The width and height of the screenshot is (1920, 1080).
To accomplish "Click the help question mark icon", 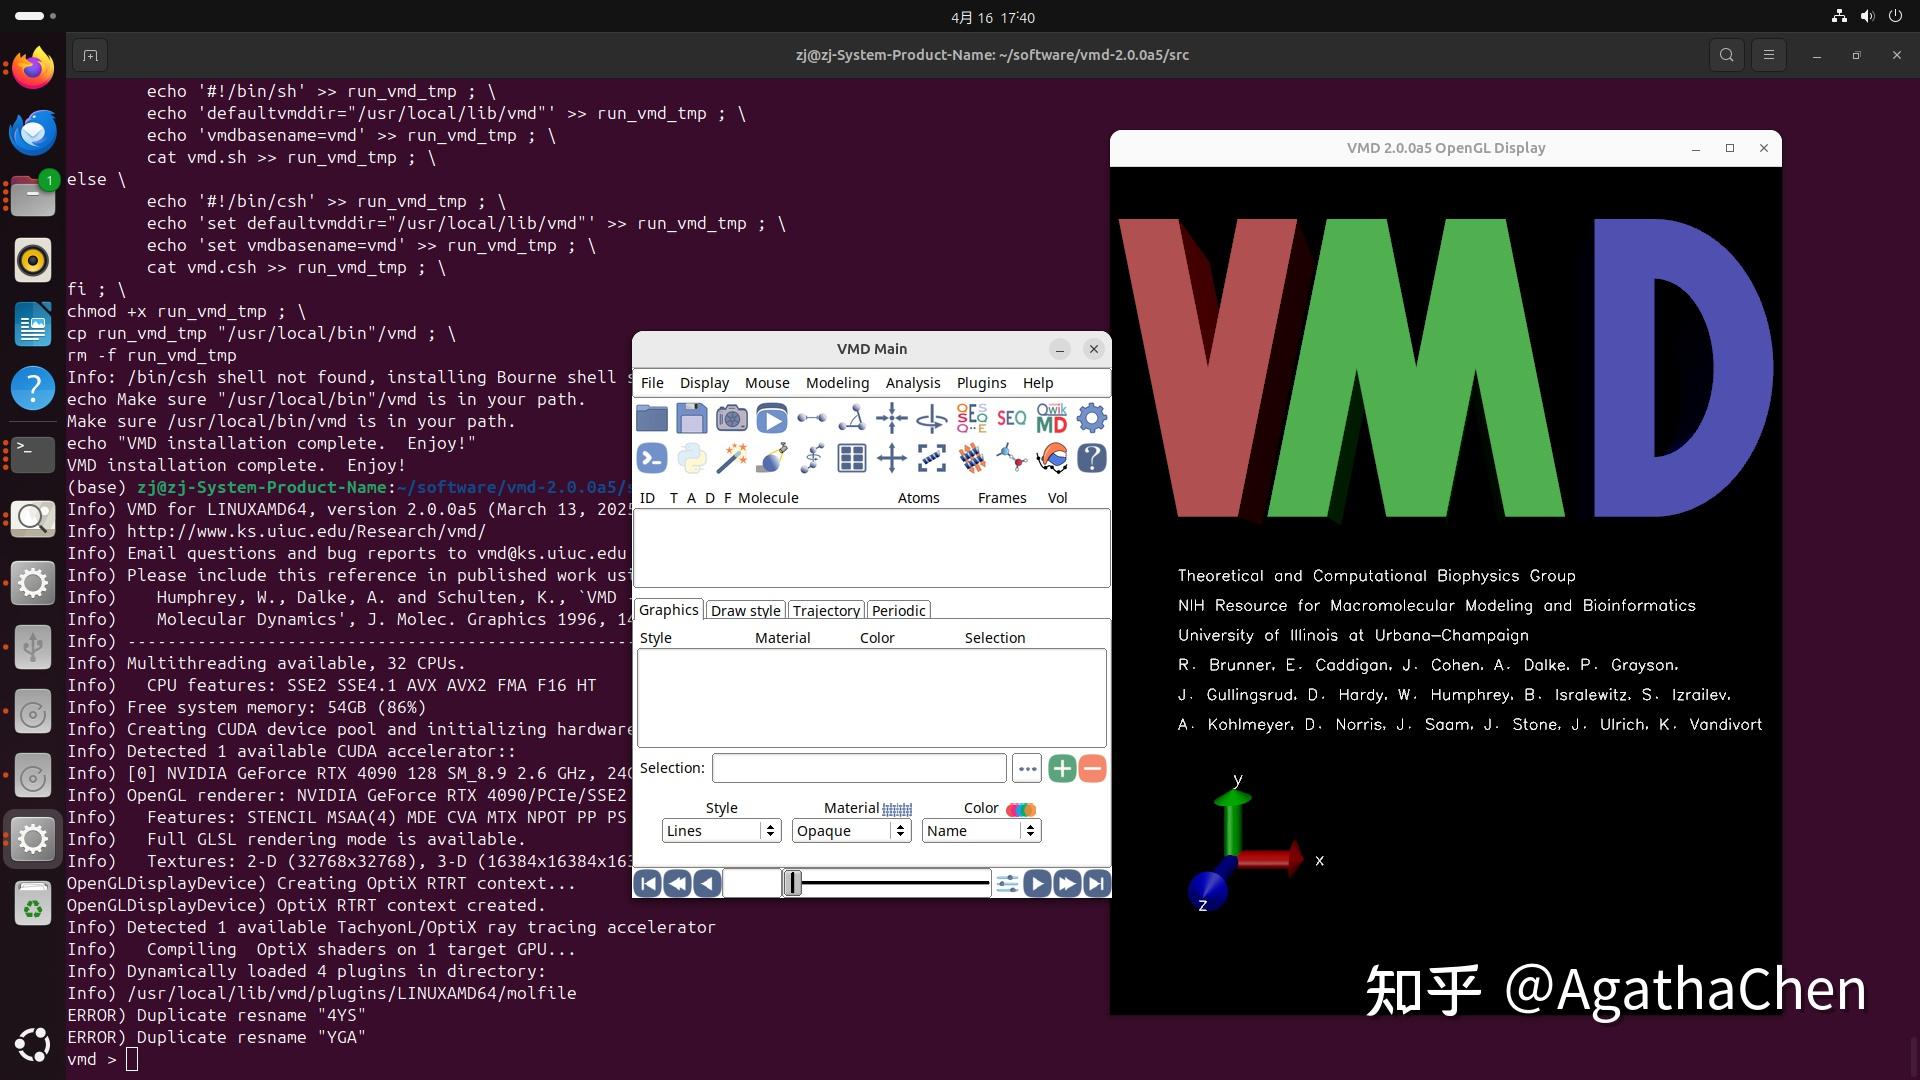I will click(1091, 458).
